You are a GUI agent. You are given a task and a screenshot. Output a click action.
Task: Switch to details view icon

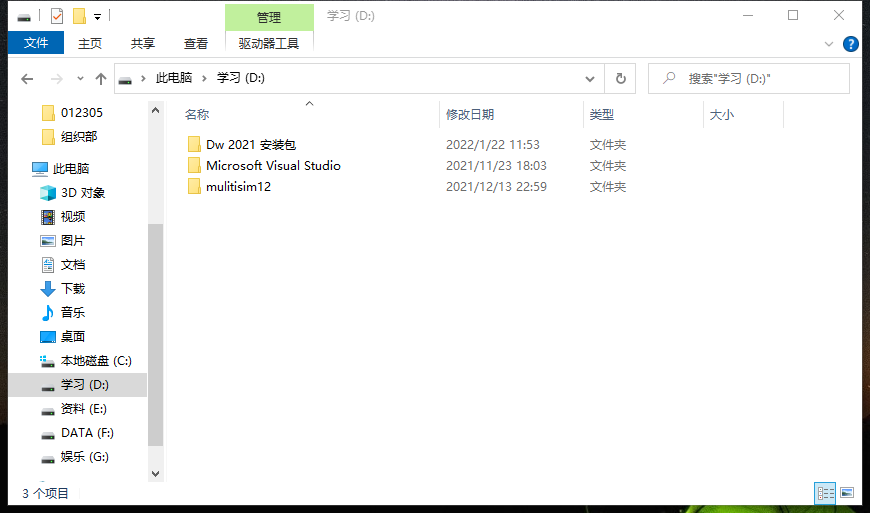tap(825, 493)
